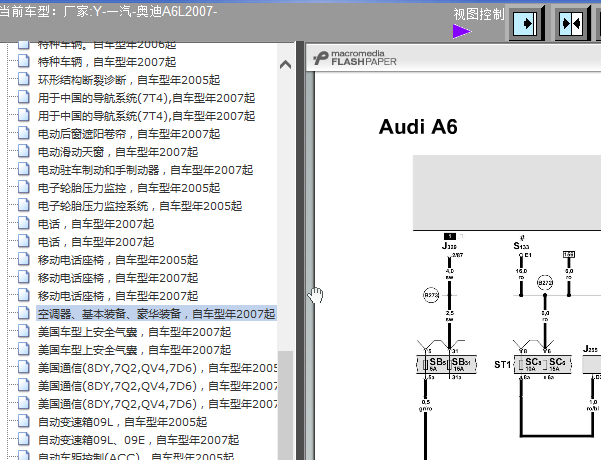The height and width of the screenshot is (460, 601).
Task: Click the vertical splitter between the panels
Action: click(300, 251)
